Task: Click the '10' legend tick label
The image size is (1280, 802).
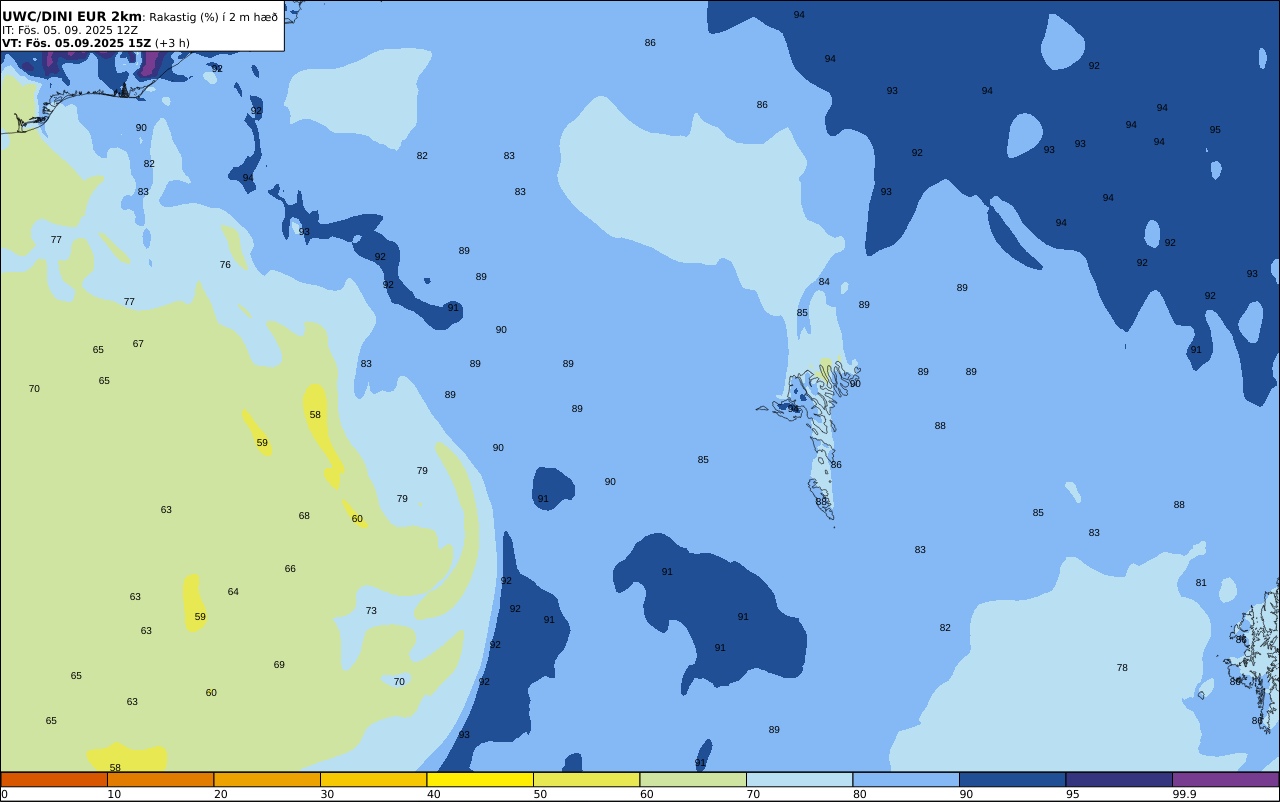Action: 114,794
